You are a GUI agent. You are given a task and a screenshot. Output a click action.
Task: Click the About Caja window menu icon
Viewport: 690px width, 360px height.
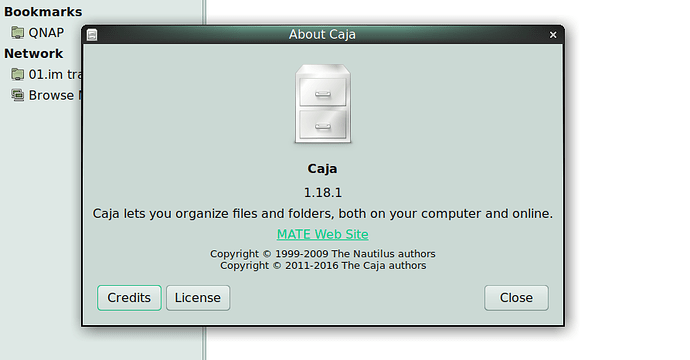(92, 35)
